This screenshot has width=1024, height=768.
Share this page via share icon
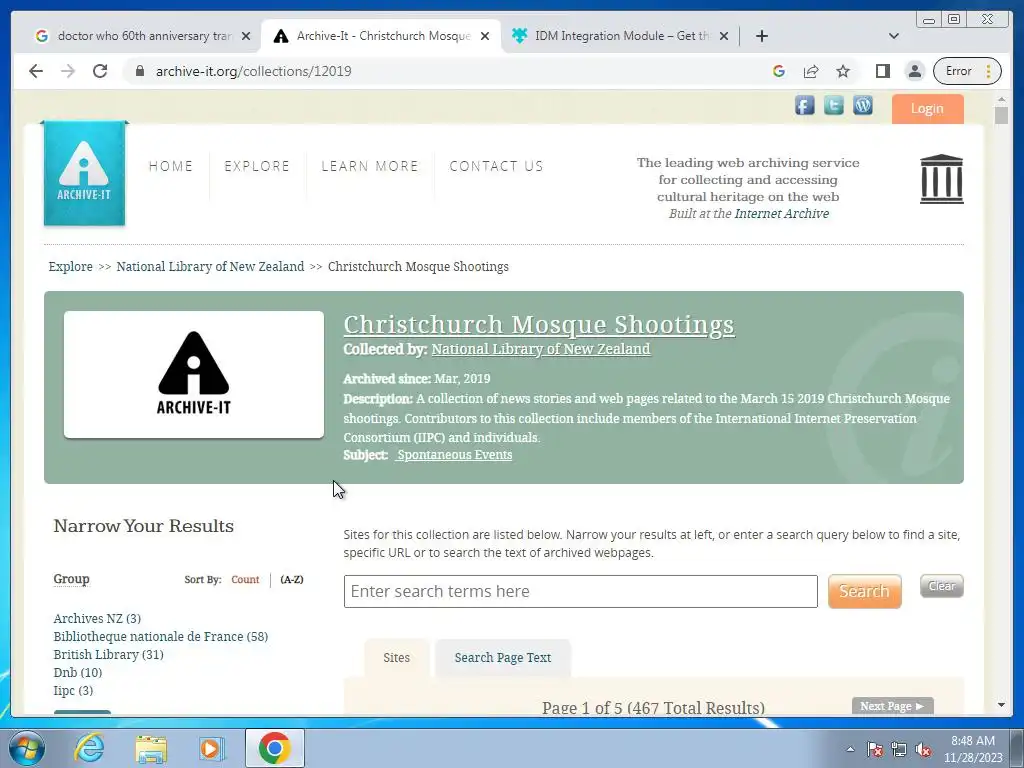click(x=811, y=71)
